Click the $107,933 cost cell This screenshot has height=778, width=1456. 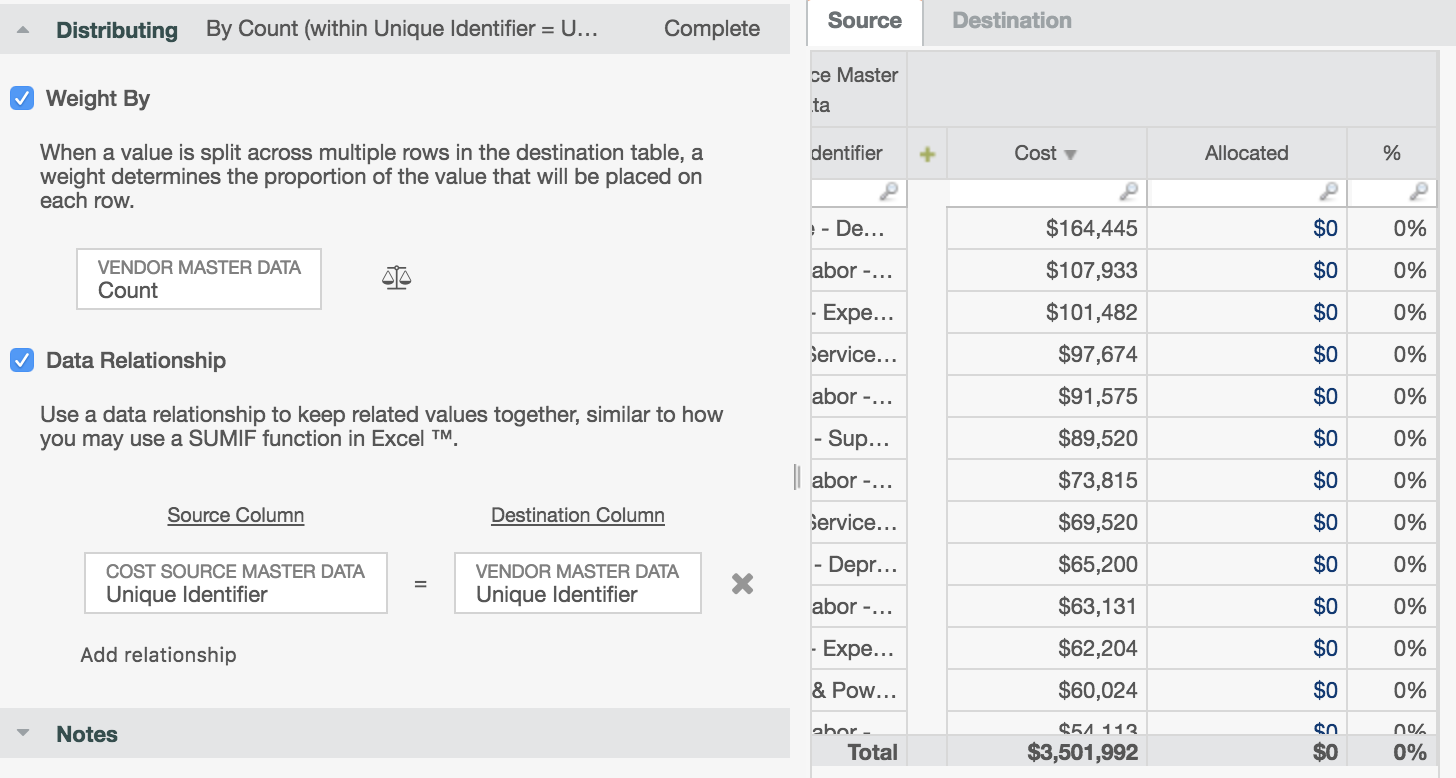pos(1046,270)
